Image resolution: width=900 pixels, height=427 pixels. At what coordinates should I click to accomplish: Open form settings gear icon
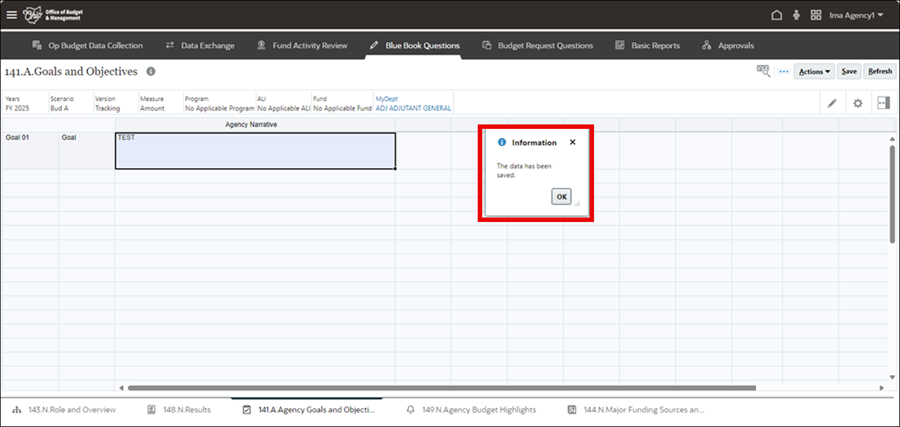click(857, 103)
